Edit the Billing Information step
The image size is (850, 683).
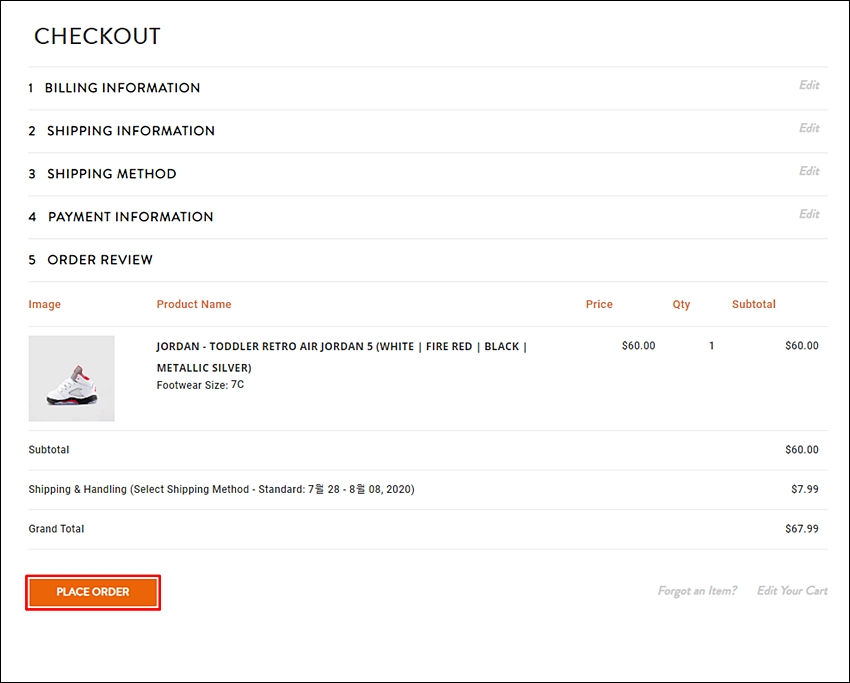click(x=809, y=85)
